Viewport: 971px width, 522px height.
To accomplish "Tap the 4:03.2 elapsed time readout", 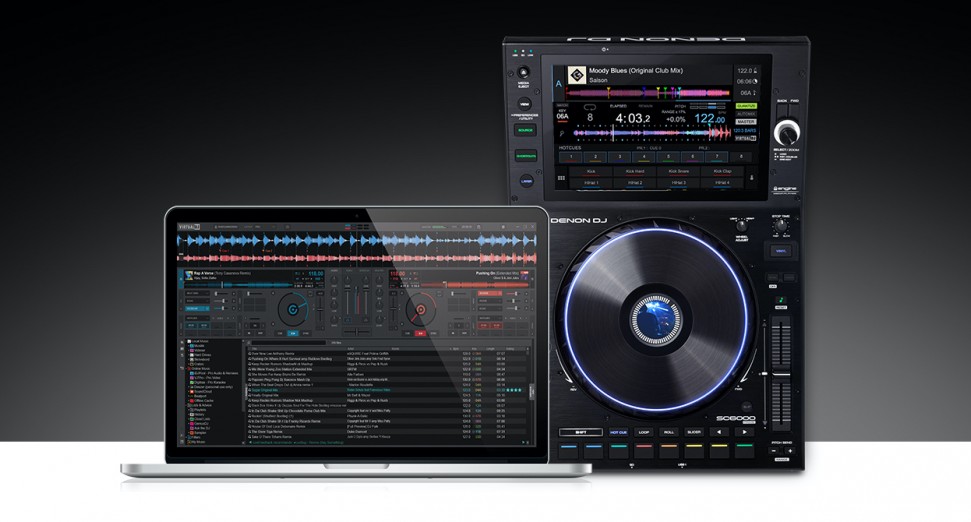I will pyautogui.click(x=632, y=118).
